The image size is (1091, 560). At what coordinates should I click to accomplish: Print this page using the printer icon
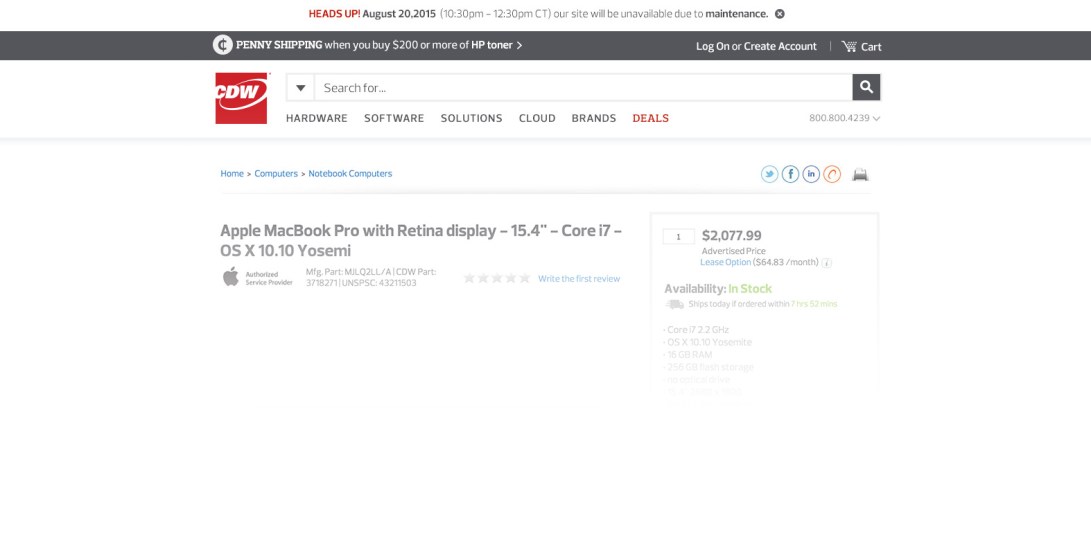[x=860, y=175]
